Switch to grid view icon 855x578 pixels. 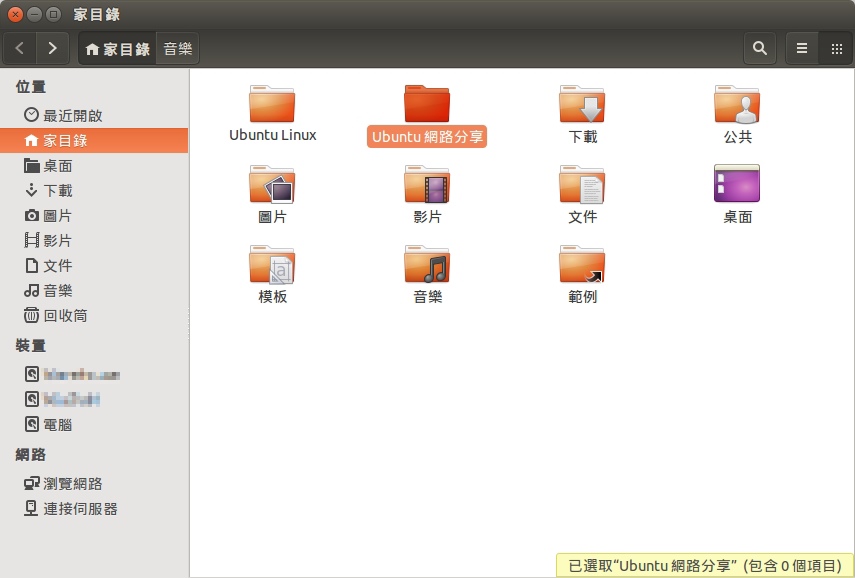pyautogui.click(x=836, y=49)
